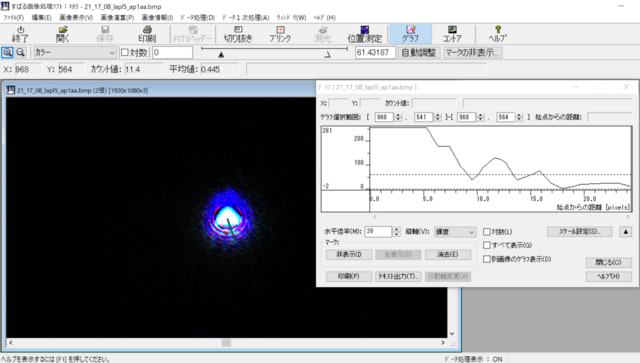Click the 終了 (exit) toolbar icon

[20, 34]
